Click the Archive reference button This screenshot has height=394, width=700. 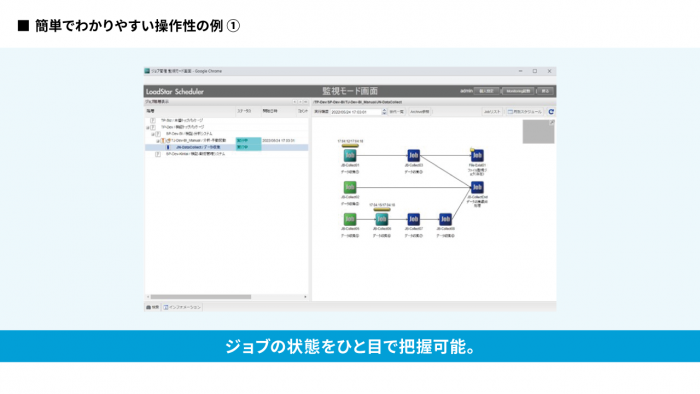click(420, 112)
